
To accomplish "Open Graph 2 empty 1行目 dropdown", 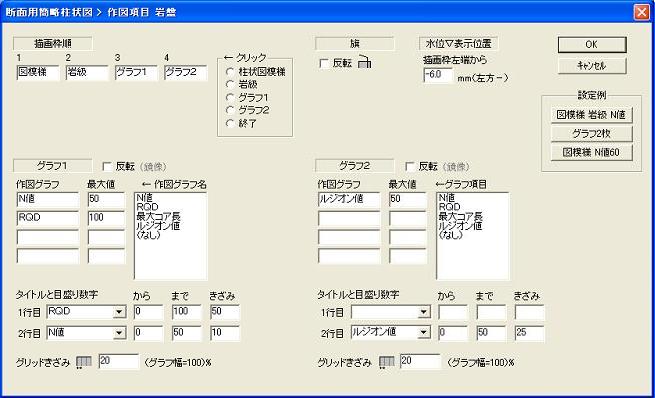I will [x=424, y=312].
